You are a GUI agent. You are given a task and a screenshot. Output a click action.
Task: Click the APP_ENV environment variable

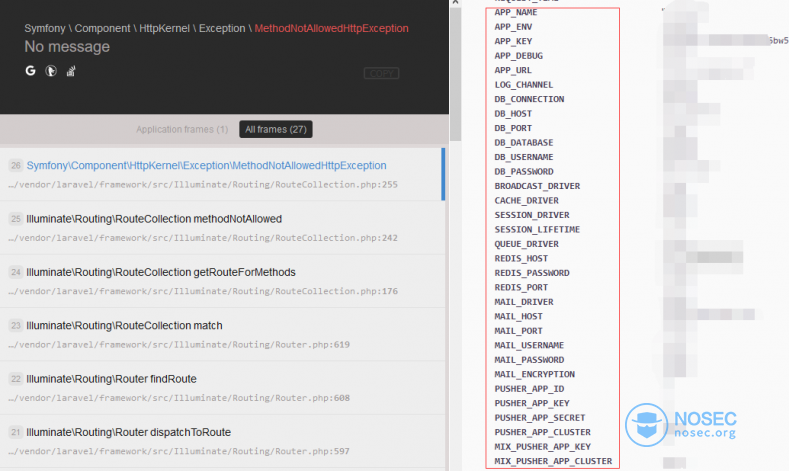[x=513, y=27]
